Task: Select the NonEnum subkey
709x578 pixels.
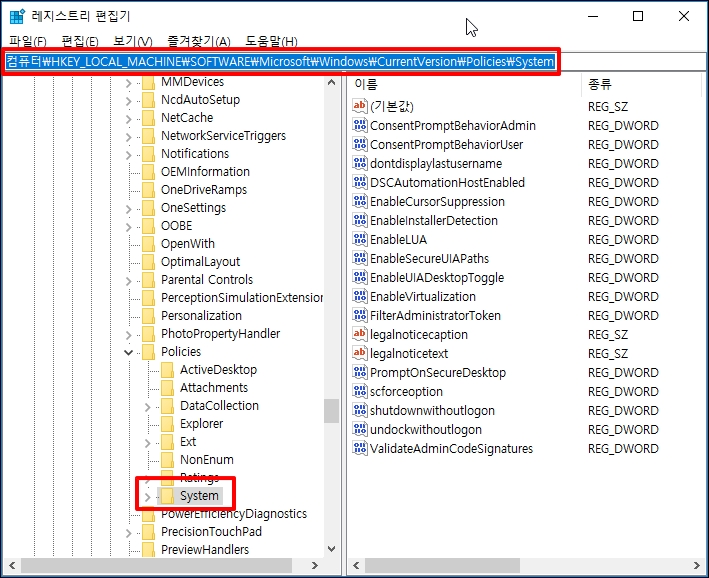Action: point(207,460)
